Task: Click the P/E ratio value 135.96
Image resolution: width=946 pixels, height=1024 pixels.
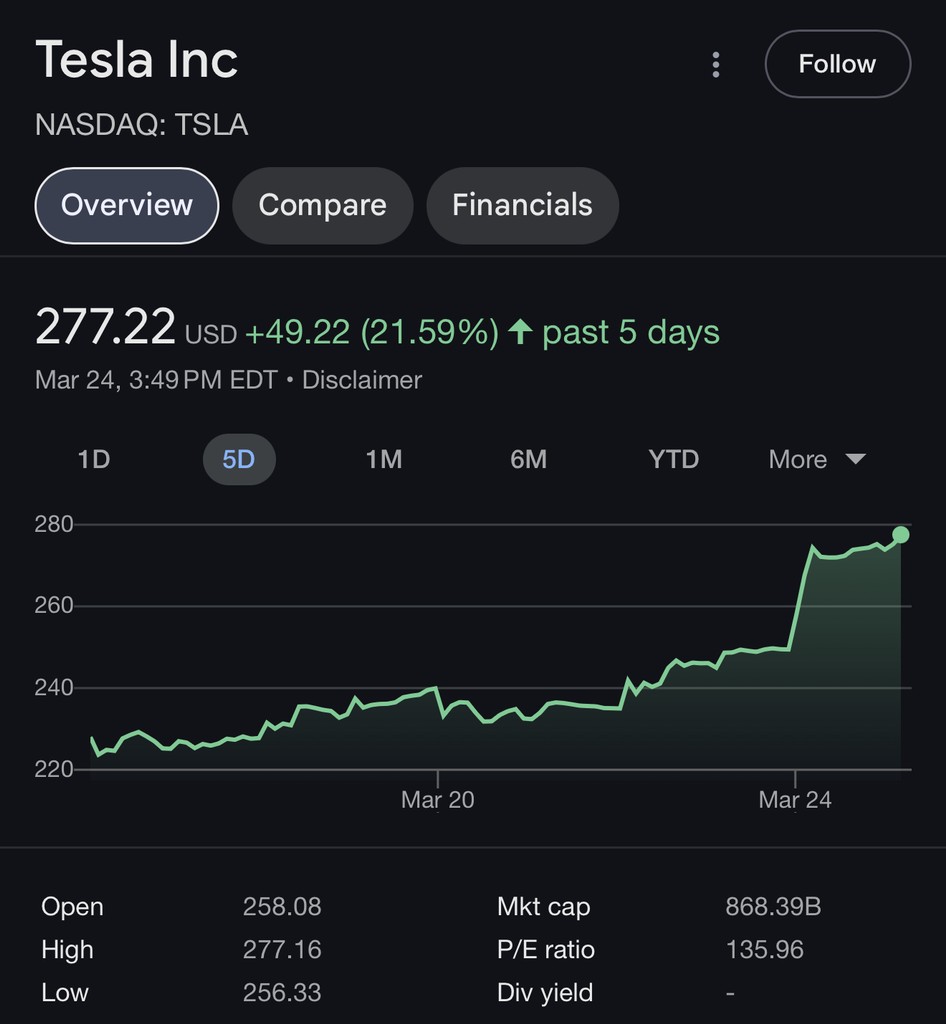Action: [764, 949]
